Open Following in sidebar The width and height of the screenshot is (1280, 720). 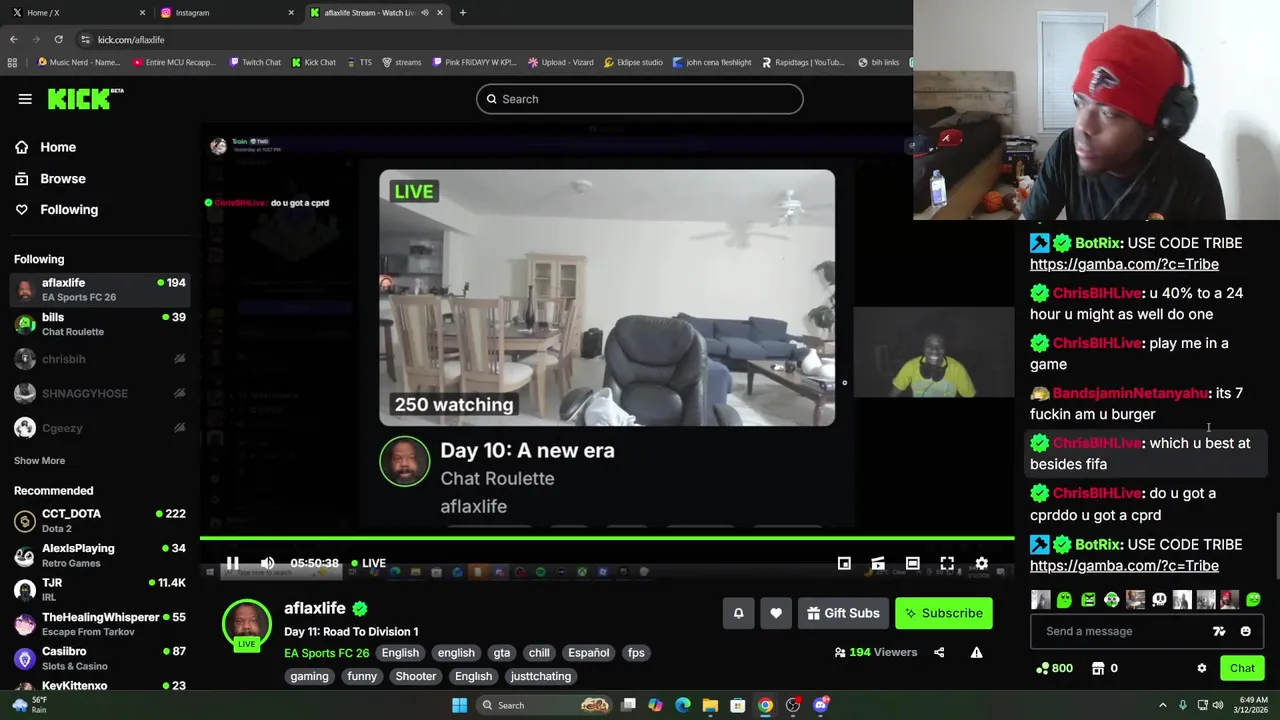coord(69,209)
